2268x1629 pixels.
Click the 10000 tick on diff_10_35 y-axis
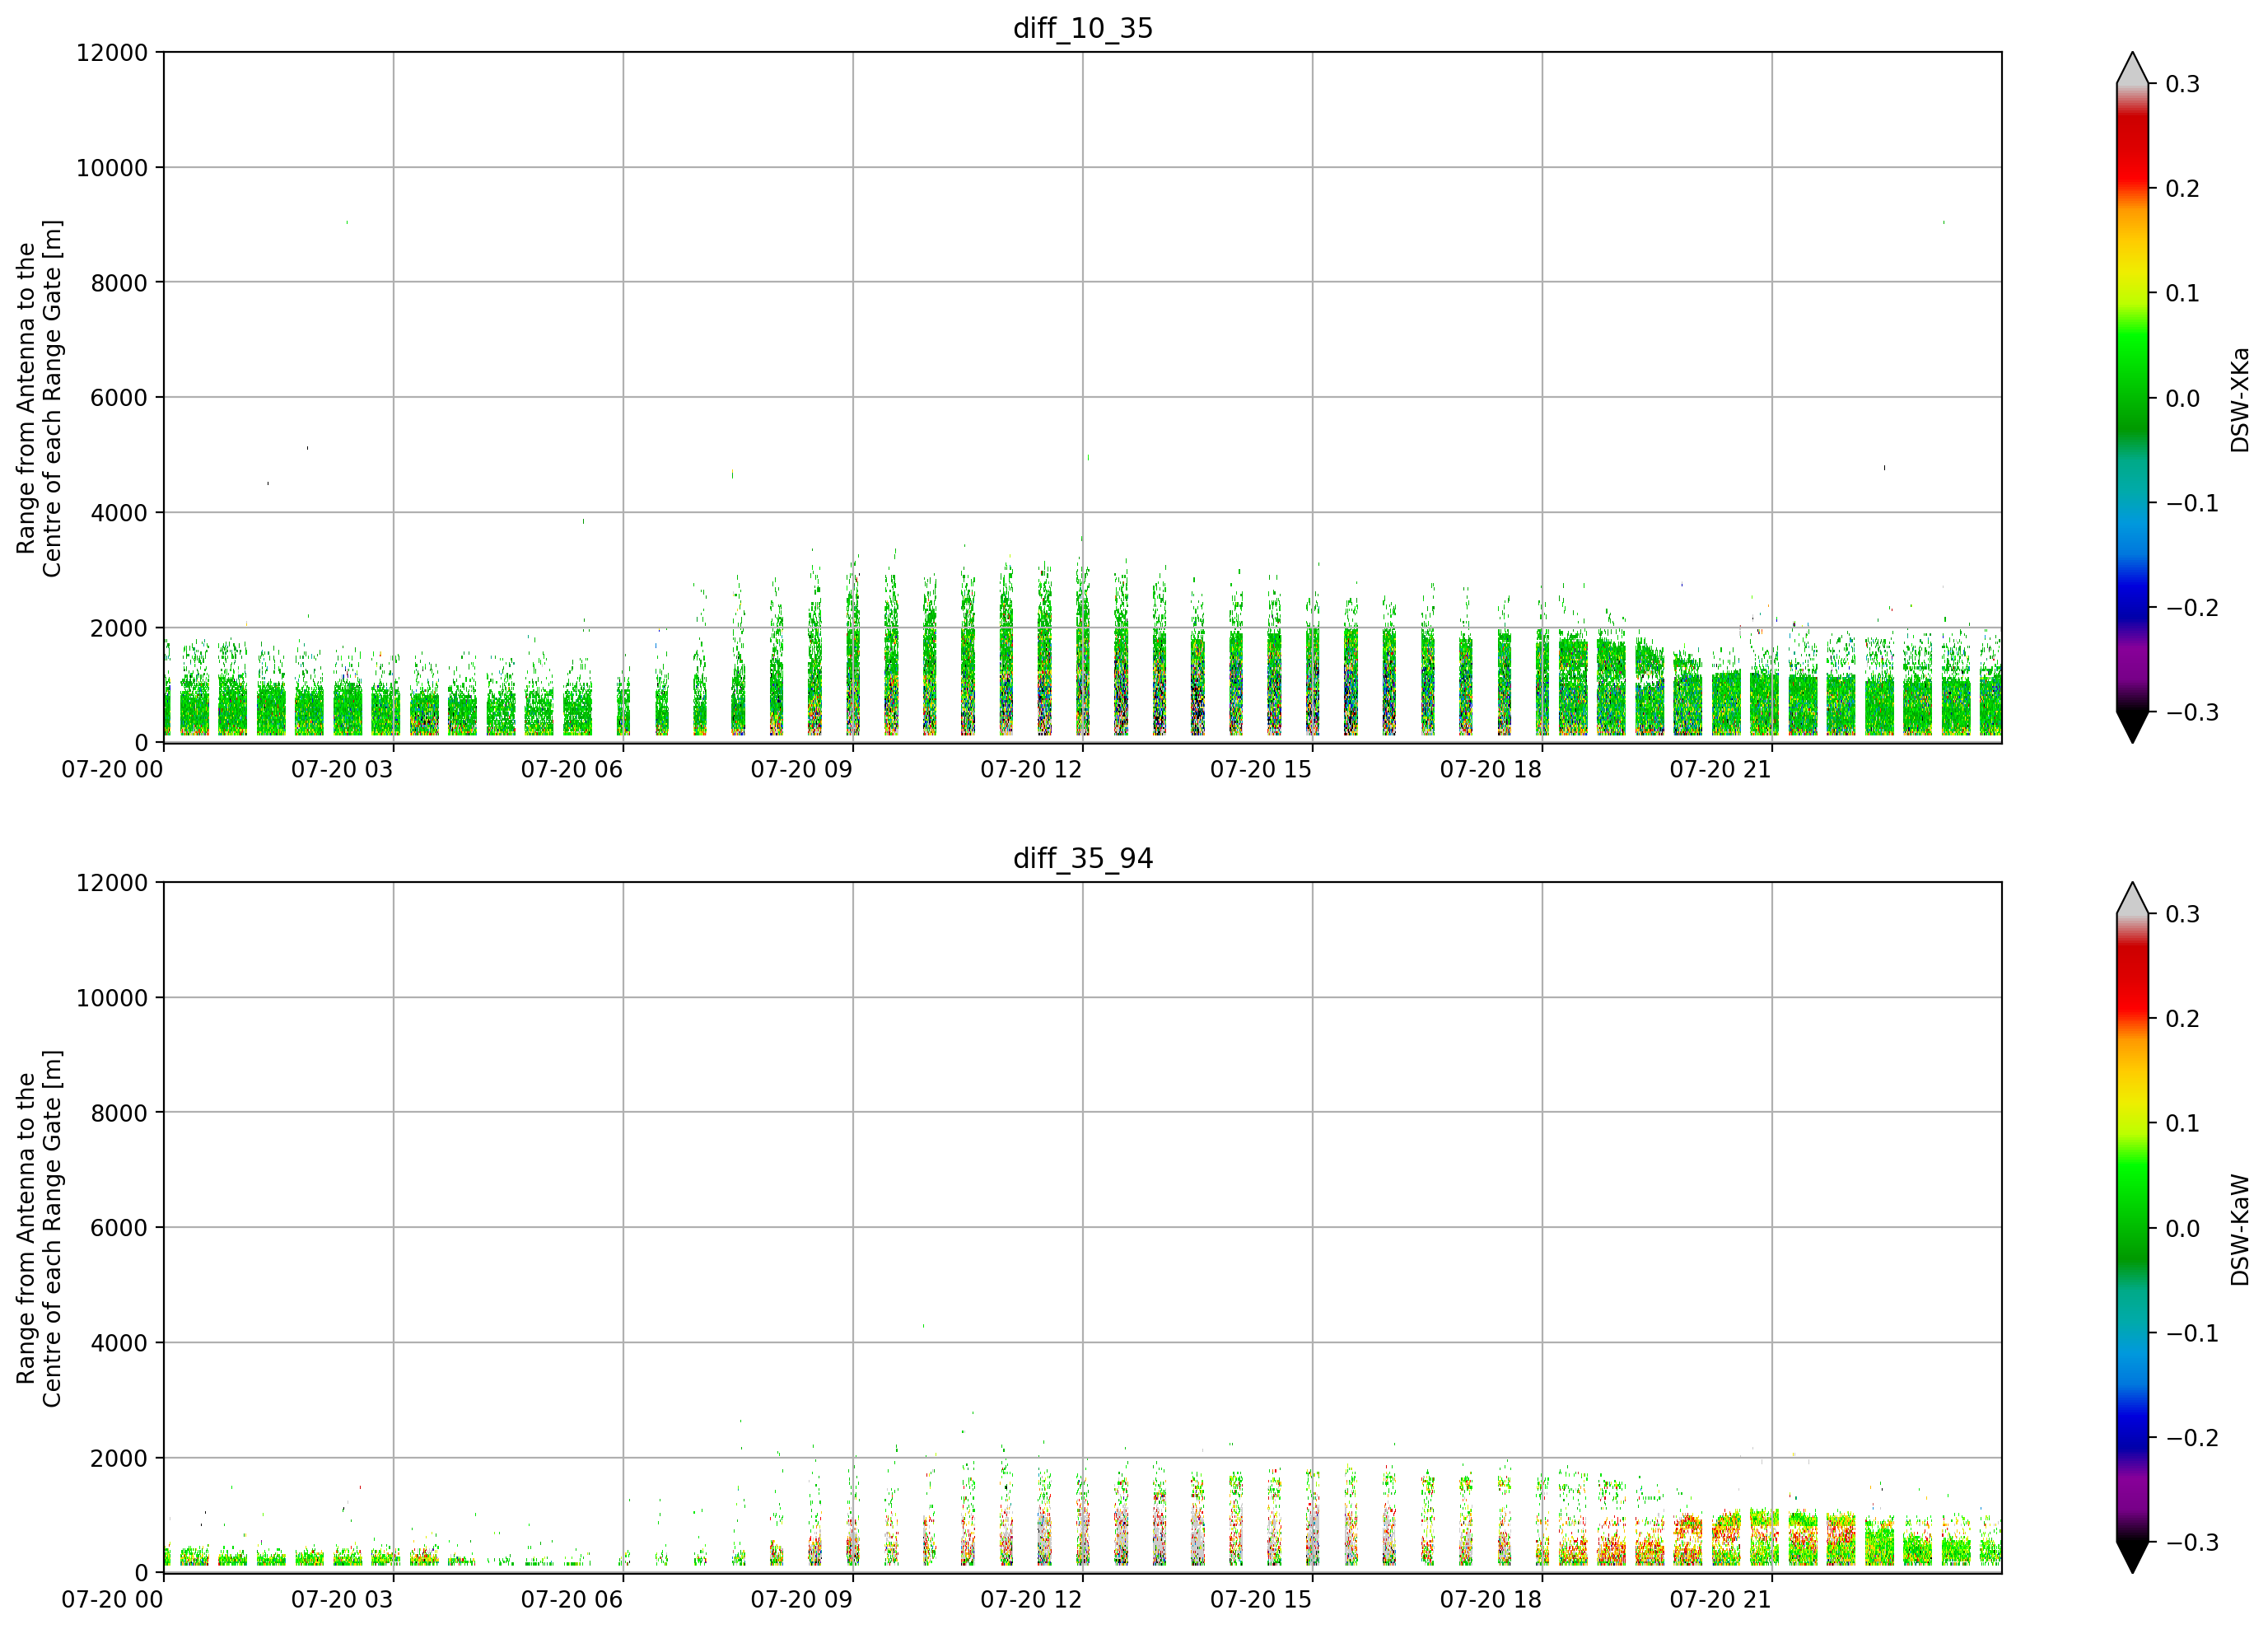pos(112,168)
